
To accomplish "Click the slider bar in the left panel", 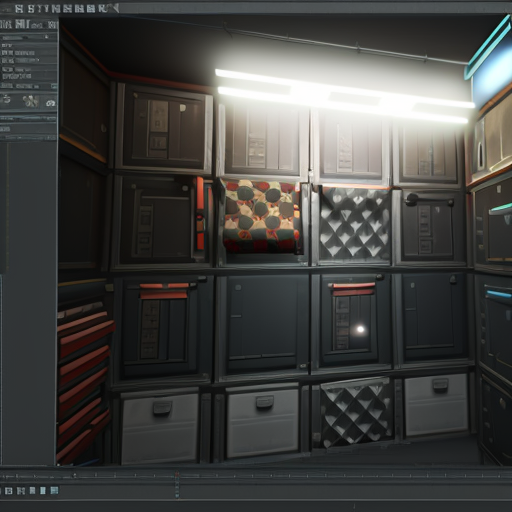I will click(22, 38).
